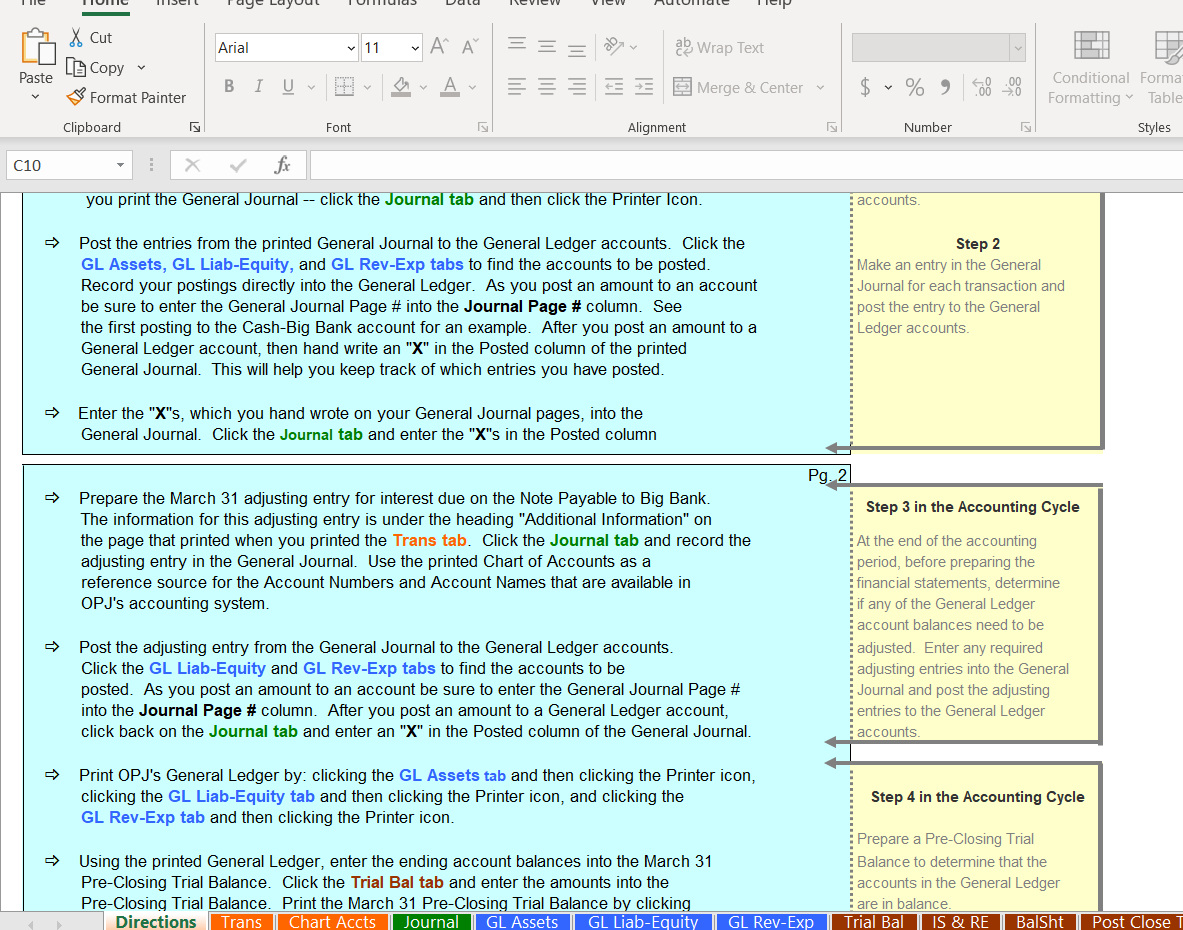The height and width of the screenshot is (930, 1183).
Task: Open Conditional Formatting menu
Action: (x=1091, y=69)
